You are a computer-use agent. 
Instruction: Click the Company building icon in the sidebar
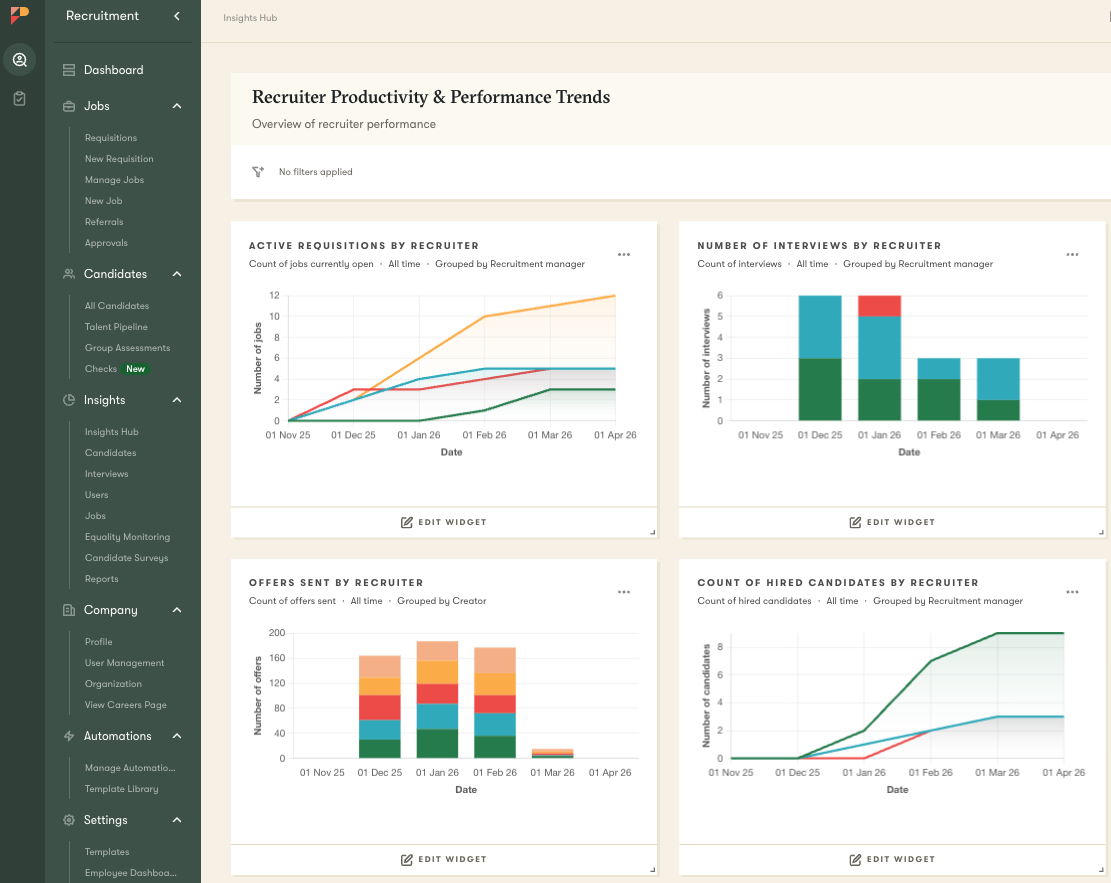tap(68, 610)
